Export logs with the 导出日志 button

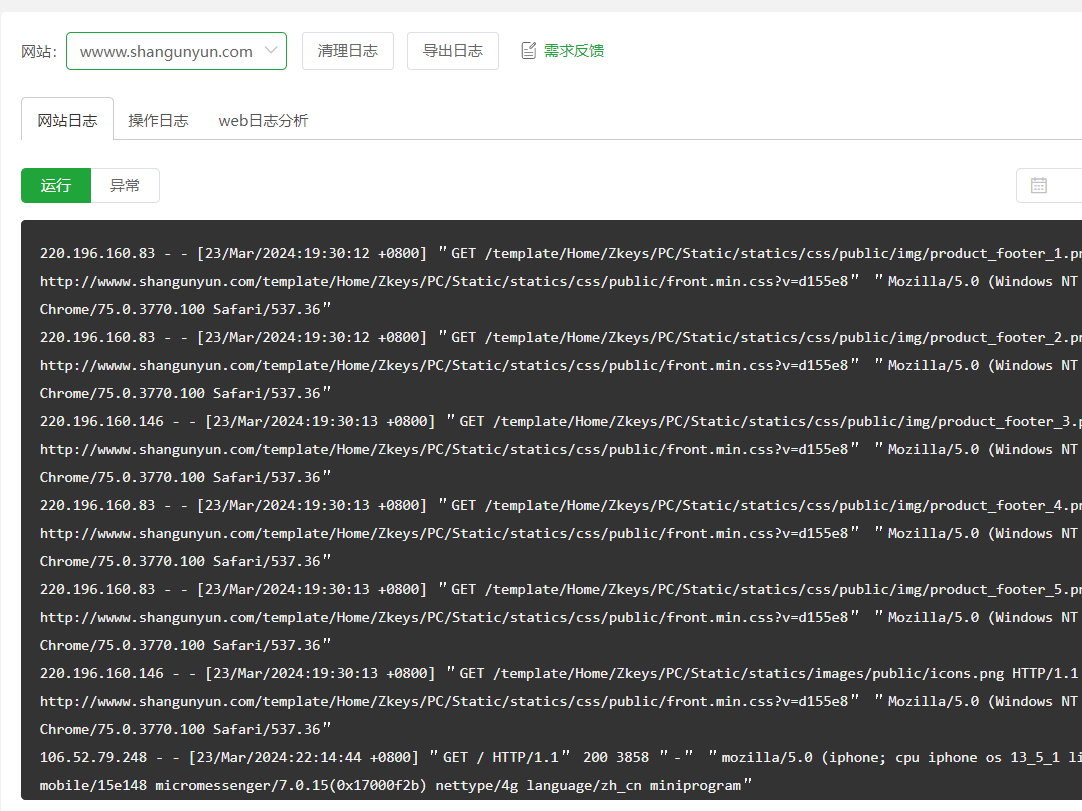click(452, 51)
